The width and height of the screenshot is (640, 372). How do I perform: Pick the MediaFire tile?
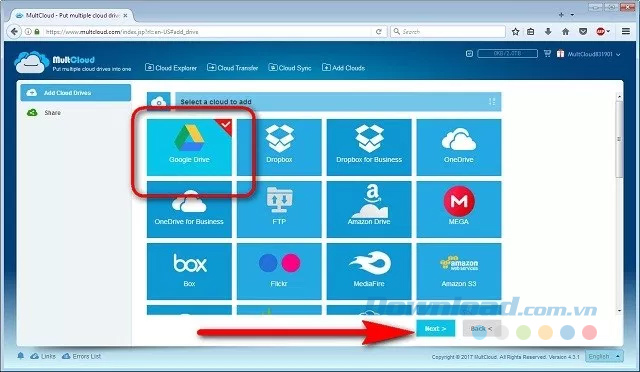click(x=369, y=272)
